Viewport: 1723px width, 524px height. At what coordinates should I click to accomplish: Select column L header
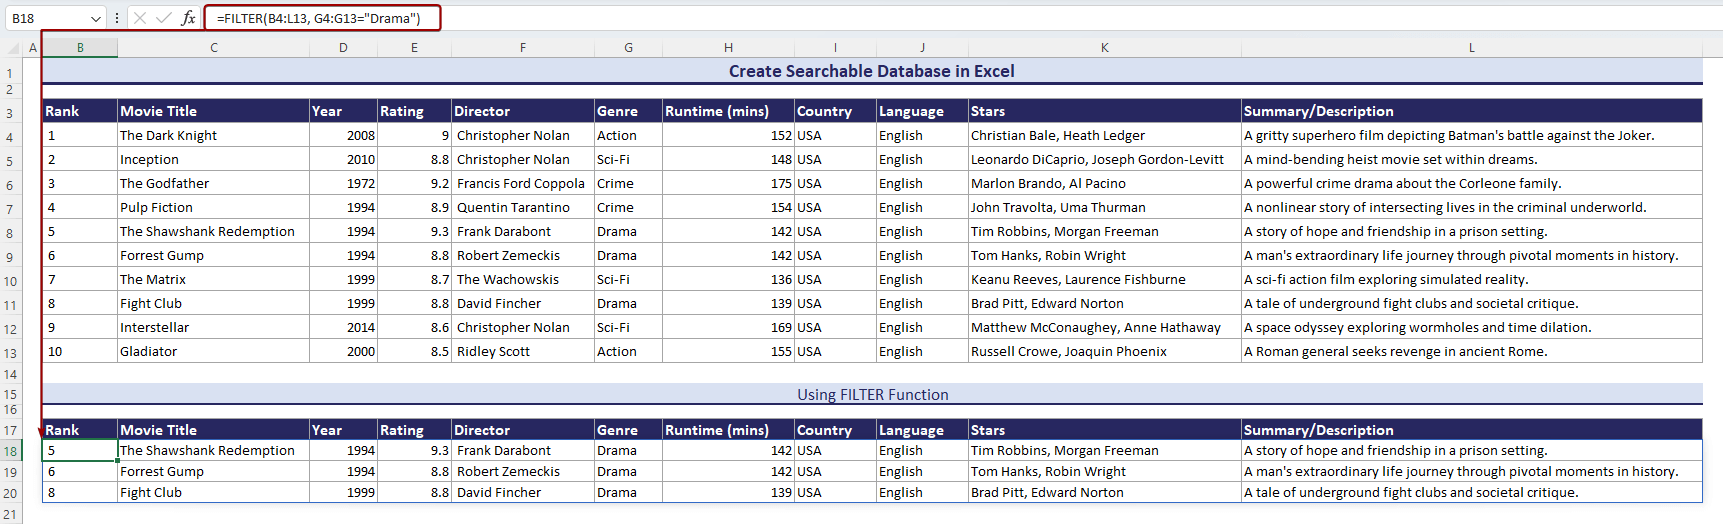(x=1471, y=48)
